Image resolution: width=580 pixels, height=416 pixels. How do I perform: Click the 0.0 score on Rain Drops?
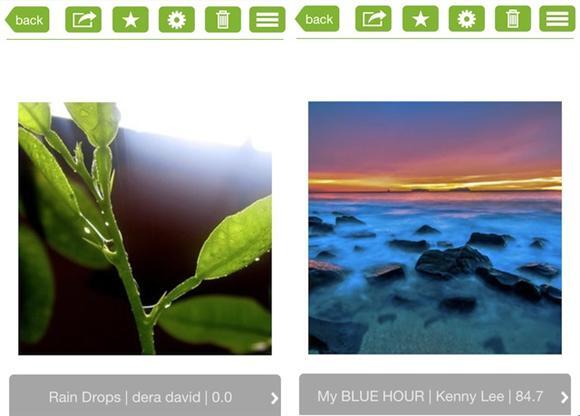(x=222, y=398)
